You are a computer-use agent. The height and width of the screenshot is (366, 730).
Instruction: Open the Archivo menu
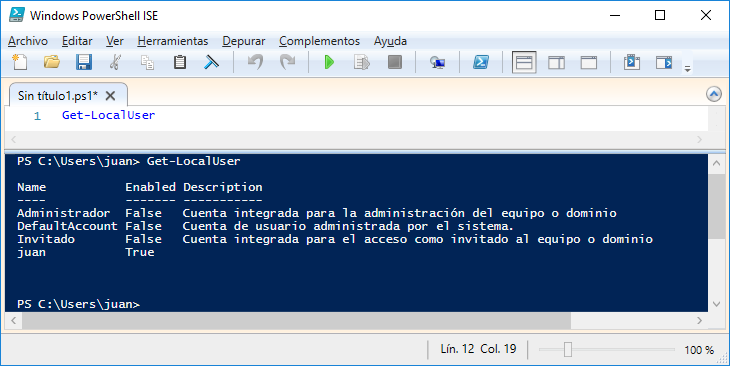pos(28,41)
